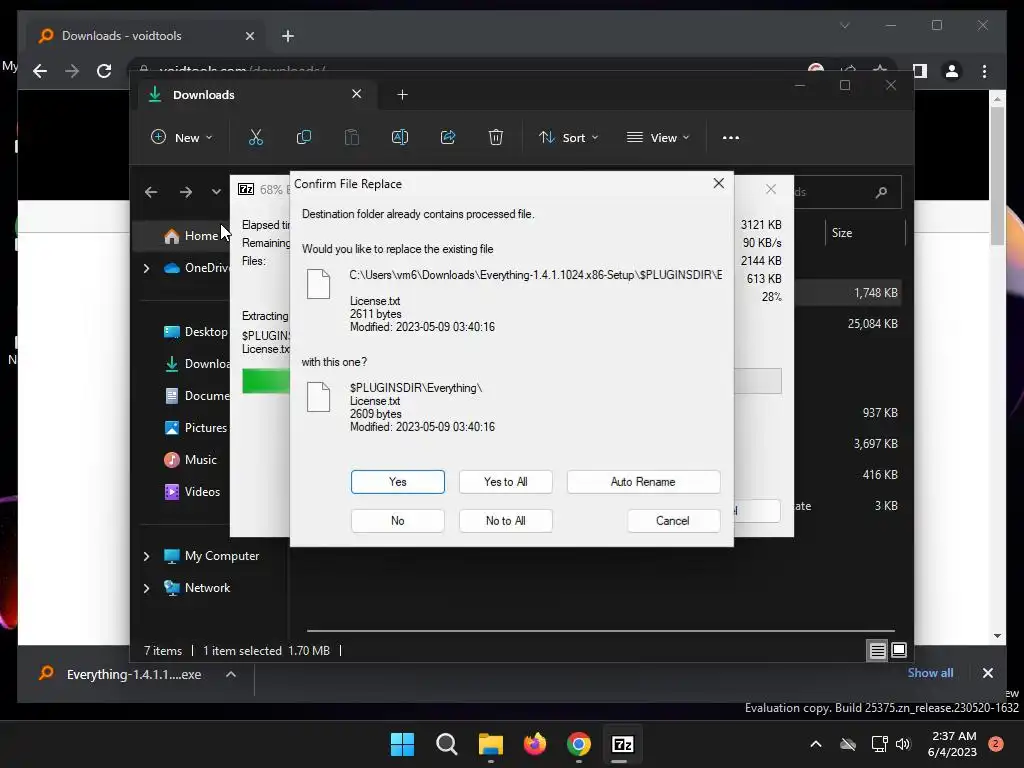Image resolution: width=1024 pixels, height=768 pixels.
Task: Click Chrome forward arrow
Action: point(72,71)
